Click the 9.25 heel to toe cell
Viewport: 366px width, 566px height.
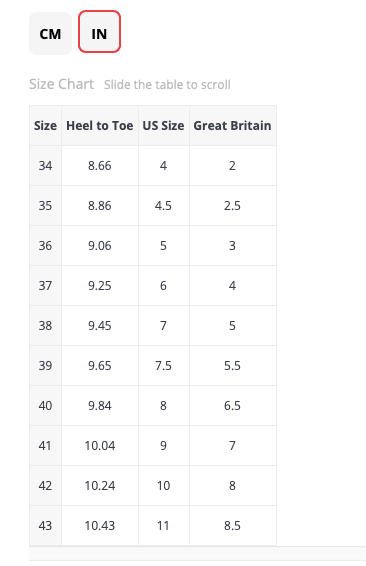click(100, 286)
